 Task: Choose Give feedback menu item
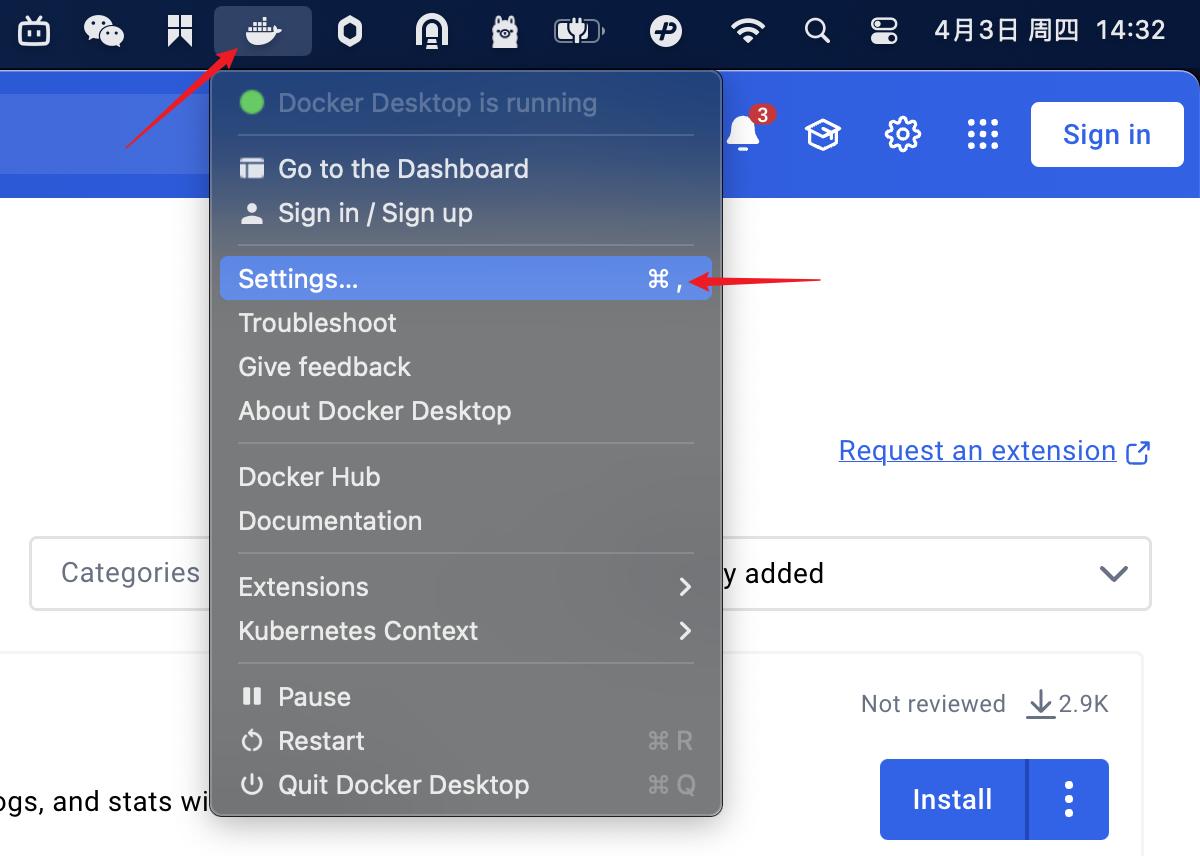pyautogui.click(x=466, y=367)
